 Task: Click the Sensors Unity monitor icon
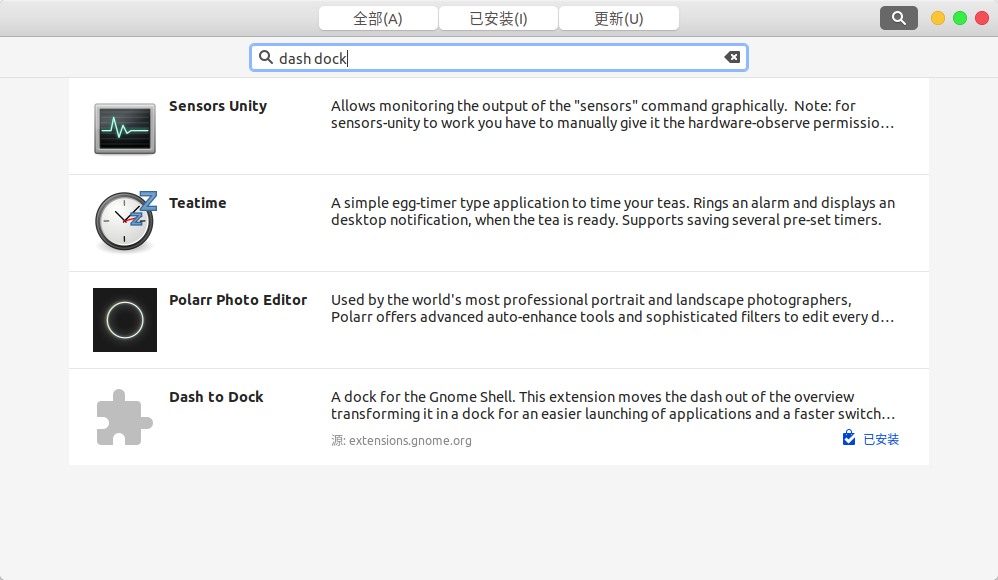pyautogui.click(x=124, y=127)
